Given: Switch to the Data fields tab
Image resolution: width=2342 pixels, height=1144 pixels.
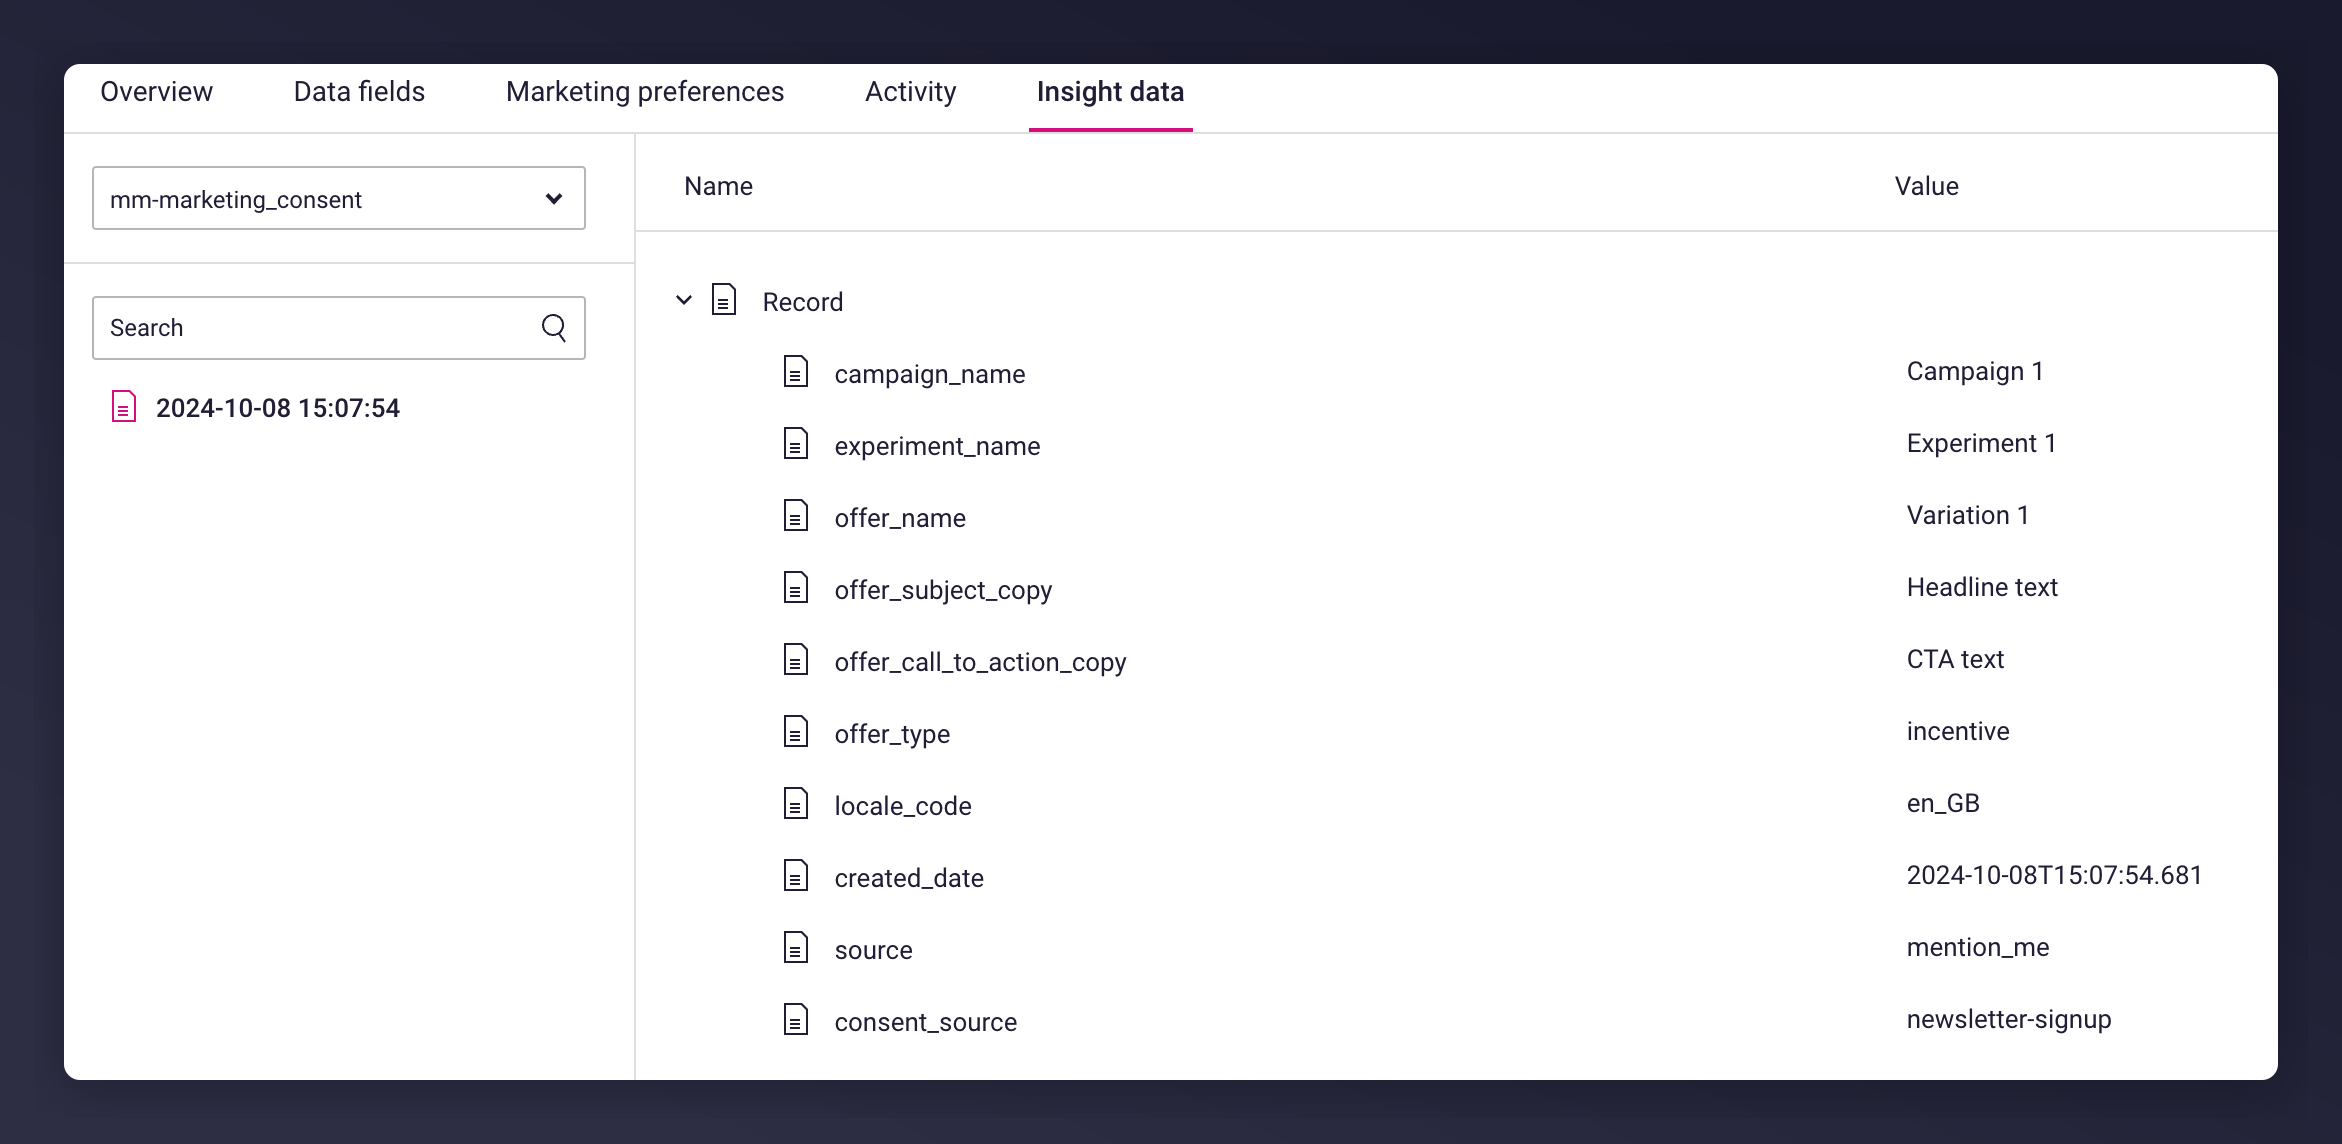Looking at the screenshot, I should (x=359, y=92).
